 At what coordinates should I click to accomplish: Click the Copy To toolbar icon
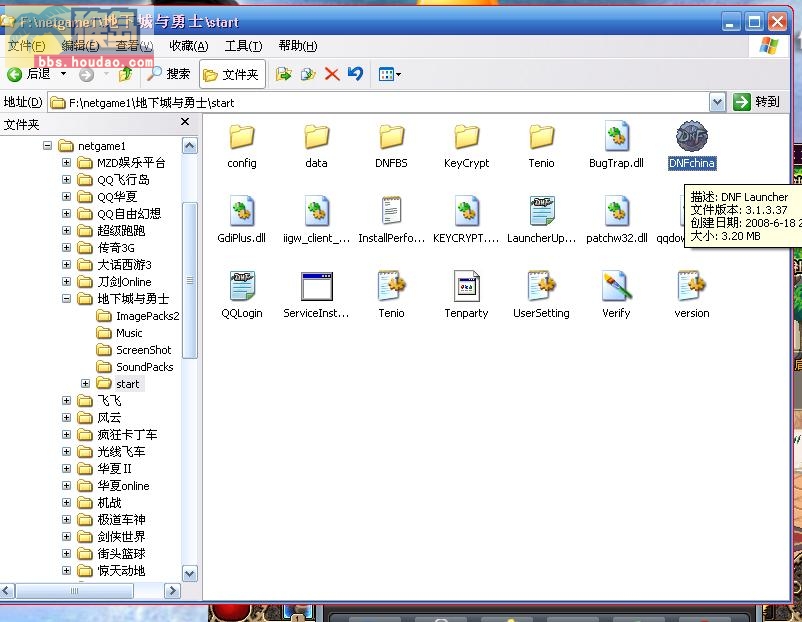click(307, 75)
